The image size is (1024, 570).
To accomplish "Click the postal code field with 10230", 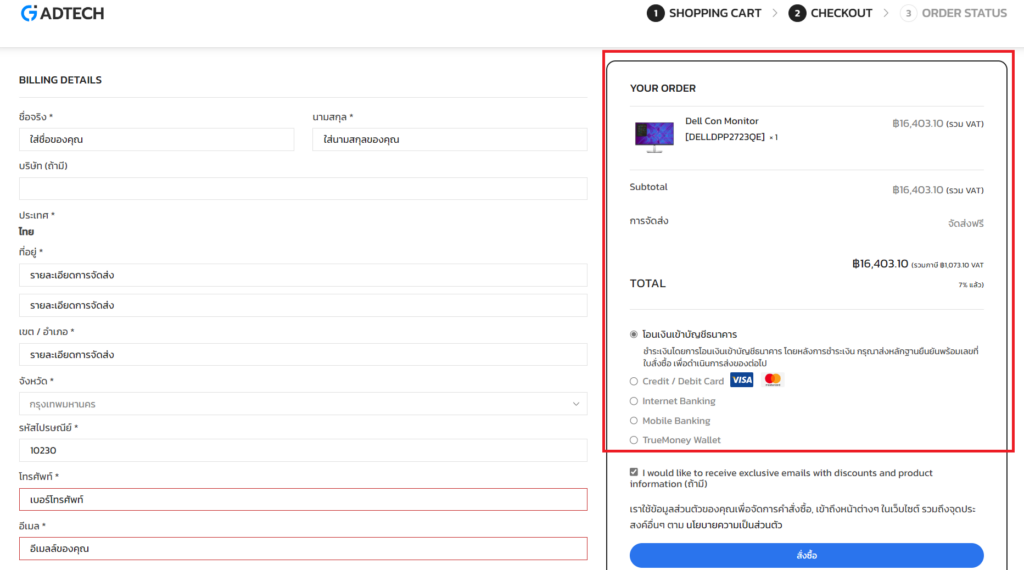I will 303,450.
